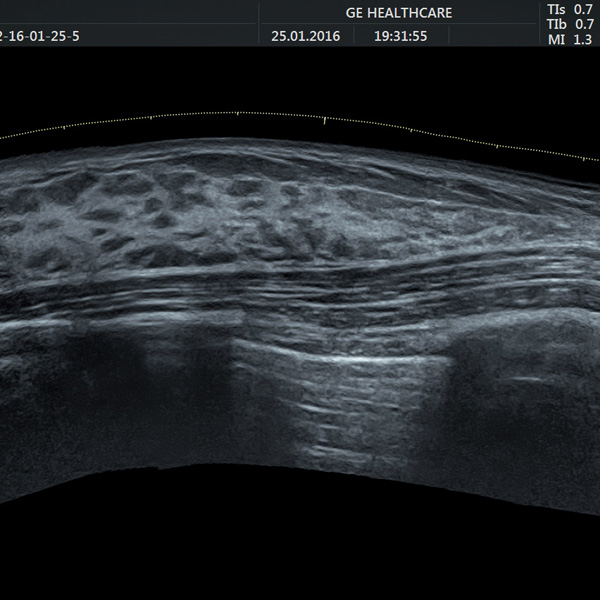
Task: Click the rightmost tick on the dotted ruler
Action: tap(584, 159)
